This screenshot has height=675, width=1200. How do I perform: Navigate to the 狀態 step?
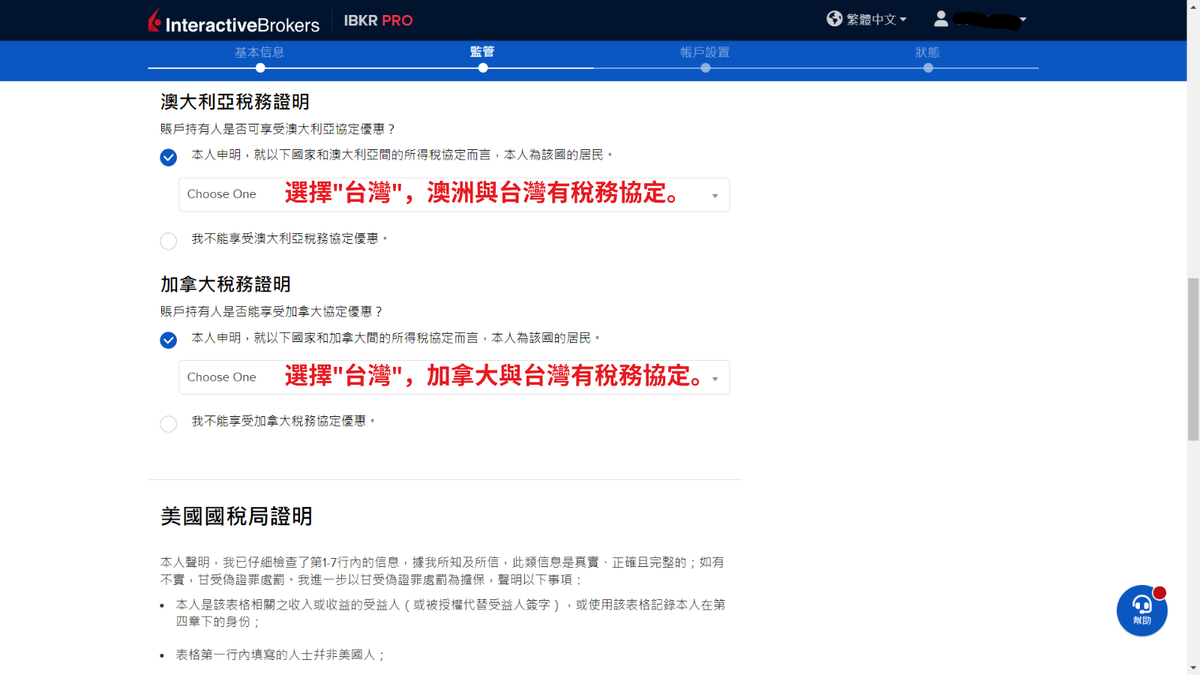[x=928, y=52]
